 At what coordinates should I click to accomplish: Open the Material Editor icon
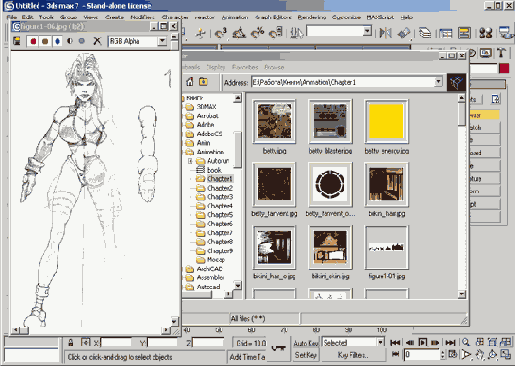coord(486,33)
